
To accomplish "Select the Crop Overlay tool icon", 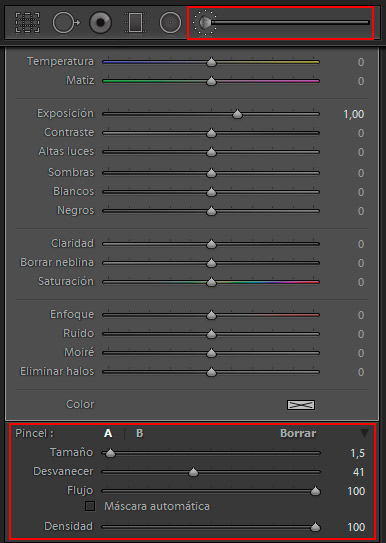I will click(27, 23).
